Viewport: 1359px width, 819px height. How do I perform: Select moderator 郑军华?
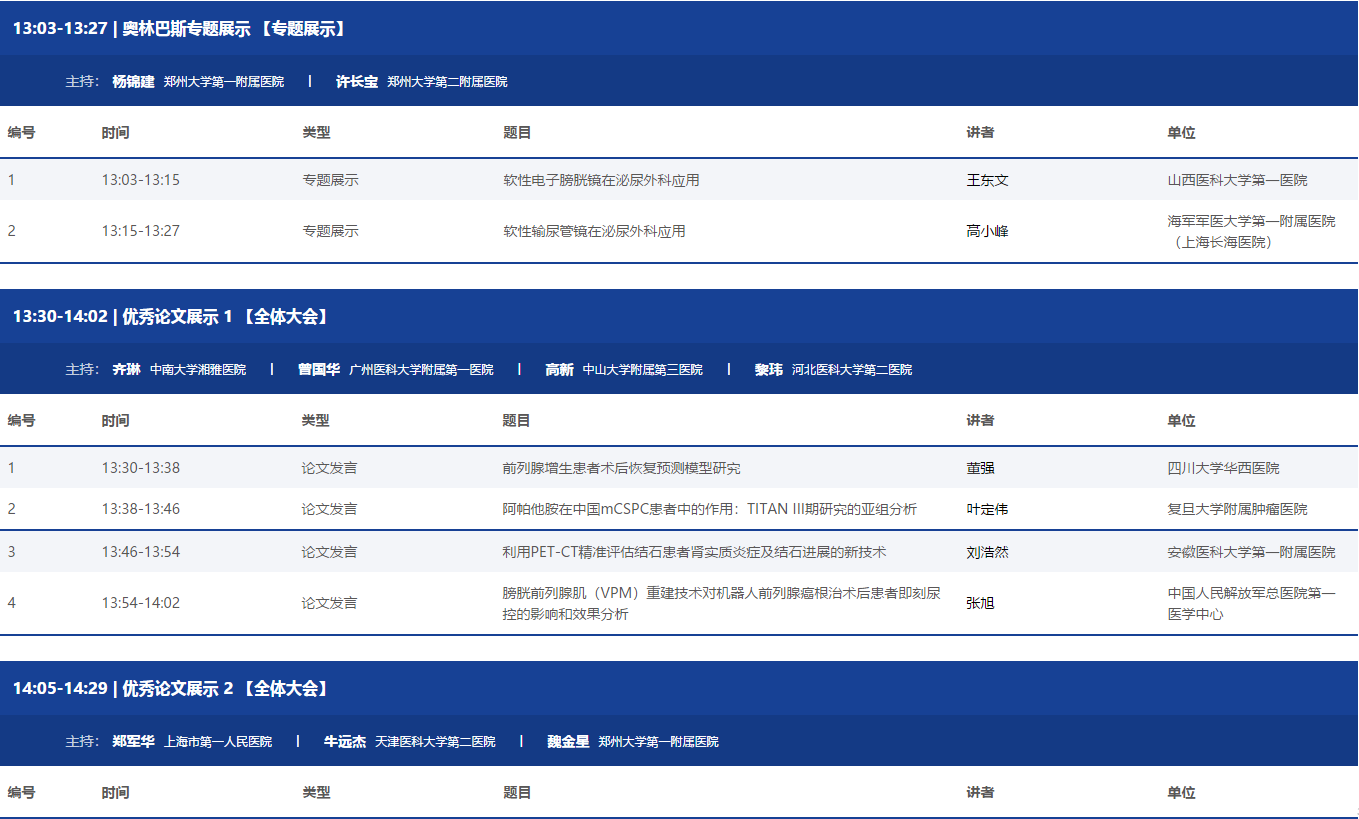click(133, 742)
